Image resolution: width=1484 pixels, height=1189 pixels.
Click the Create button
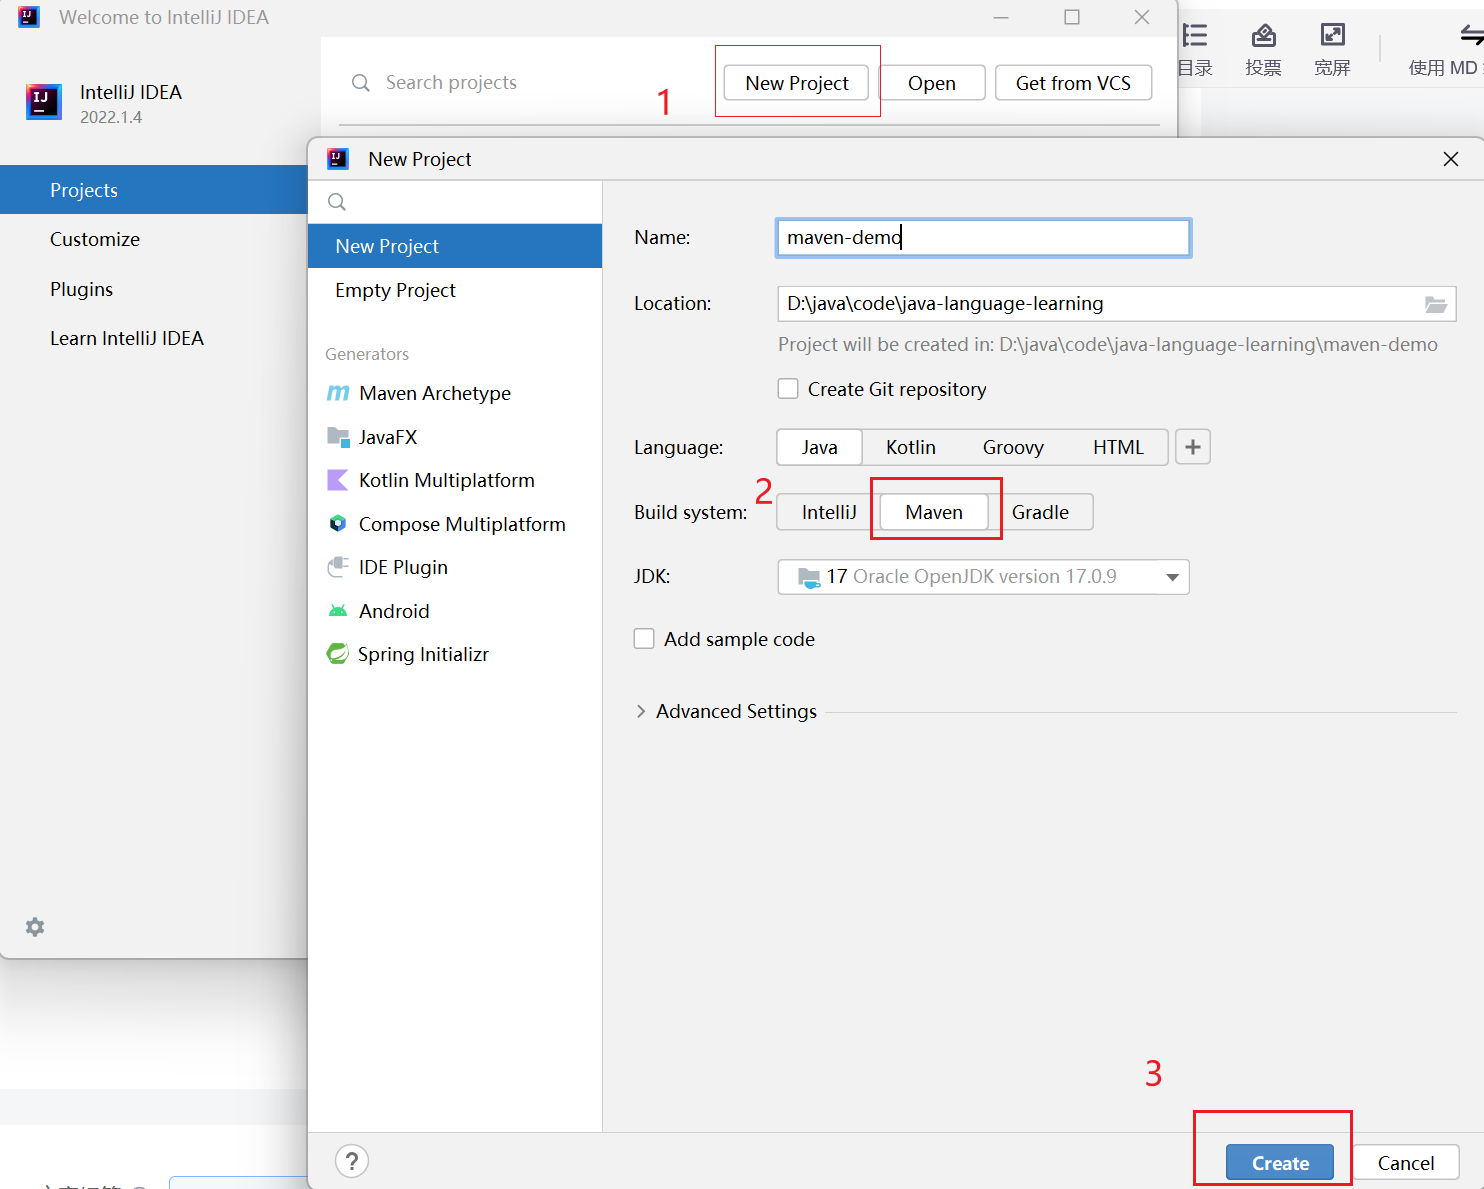pyautogui.click(x=1280, y=1163)
